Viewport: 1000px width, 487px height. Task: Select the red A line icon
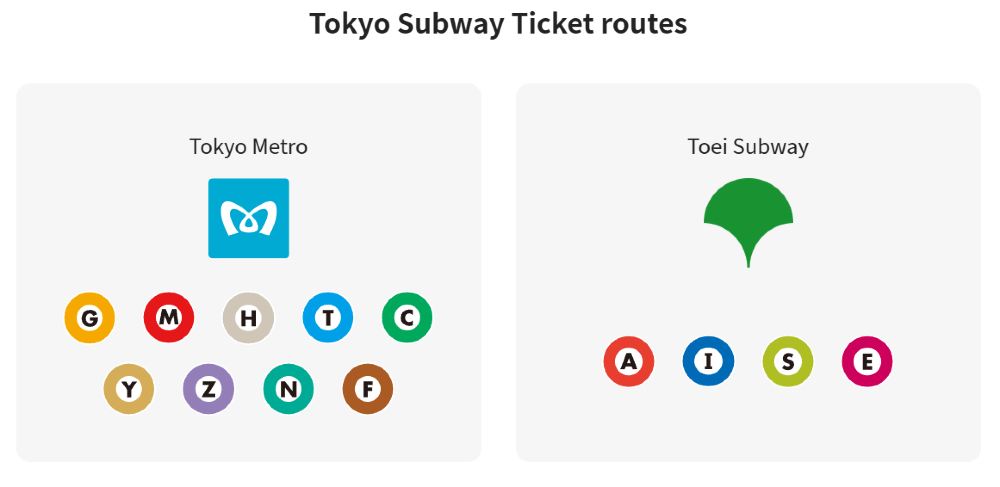[x=629, y=362]
